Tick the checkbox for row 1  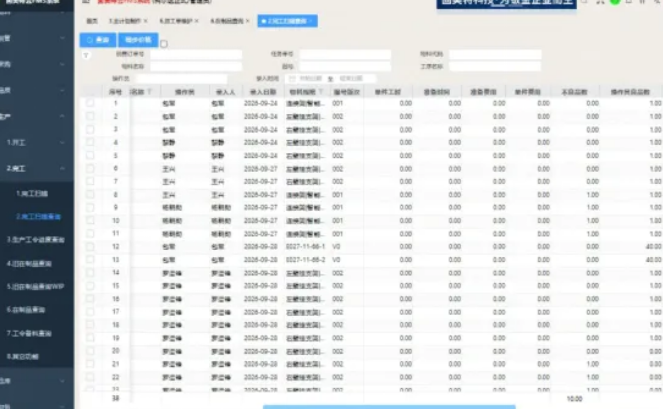(90, 103)
